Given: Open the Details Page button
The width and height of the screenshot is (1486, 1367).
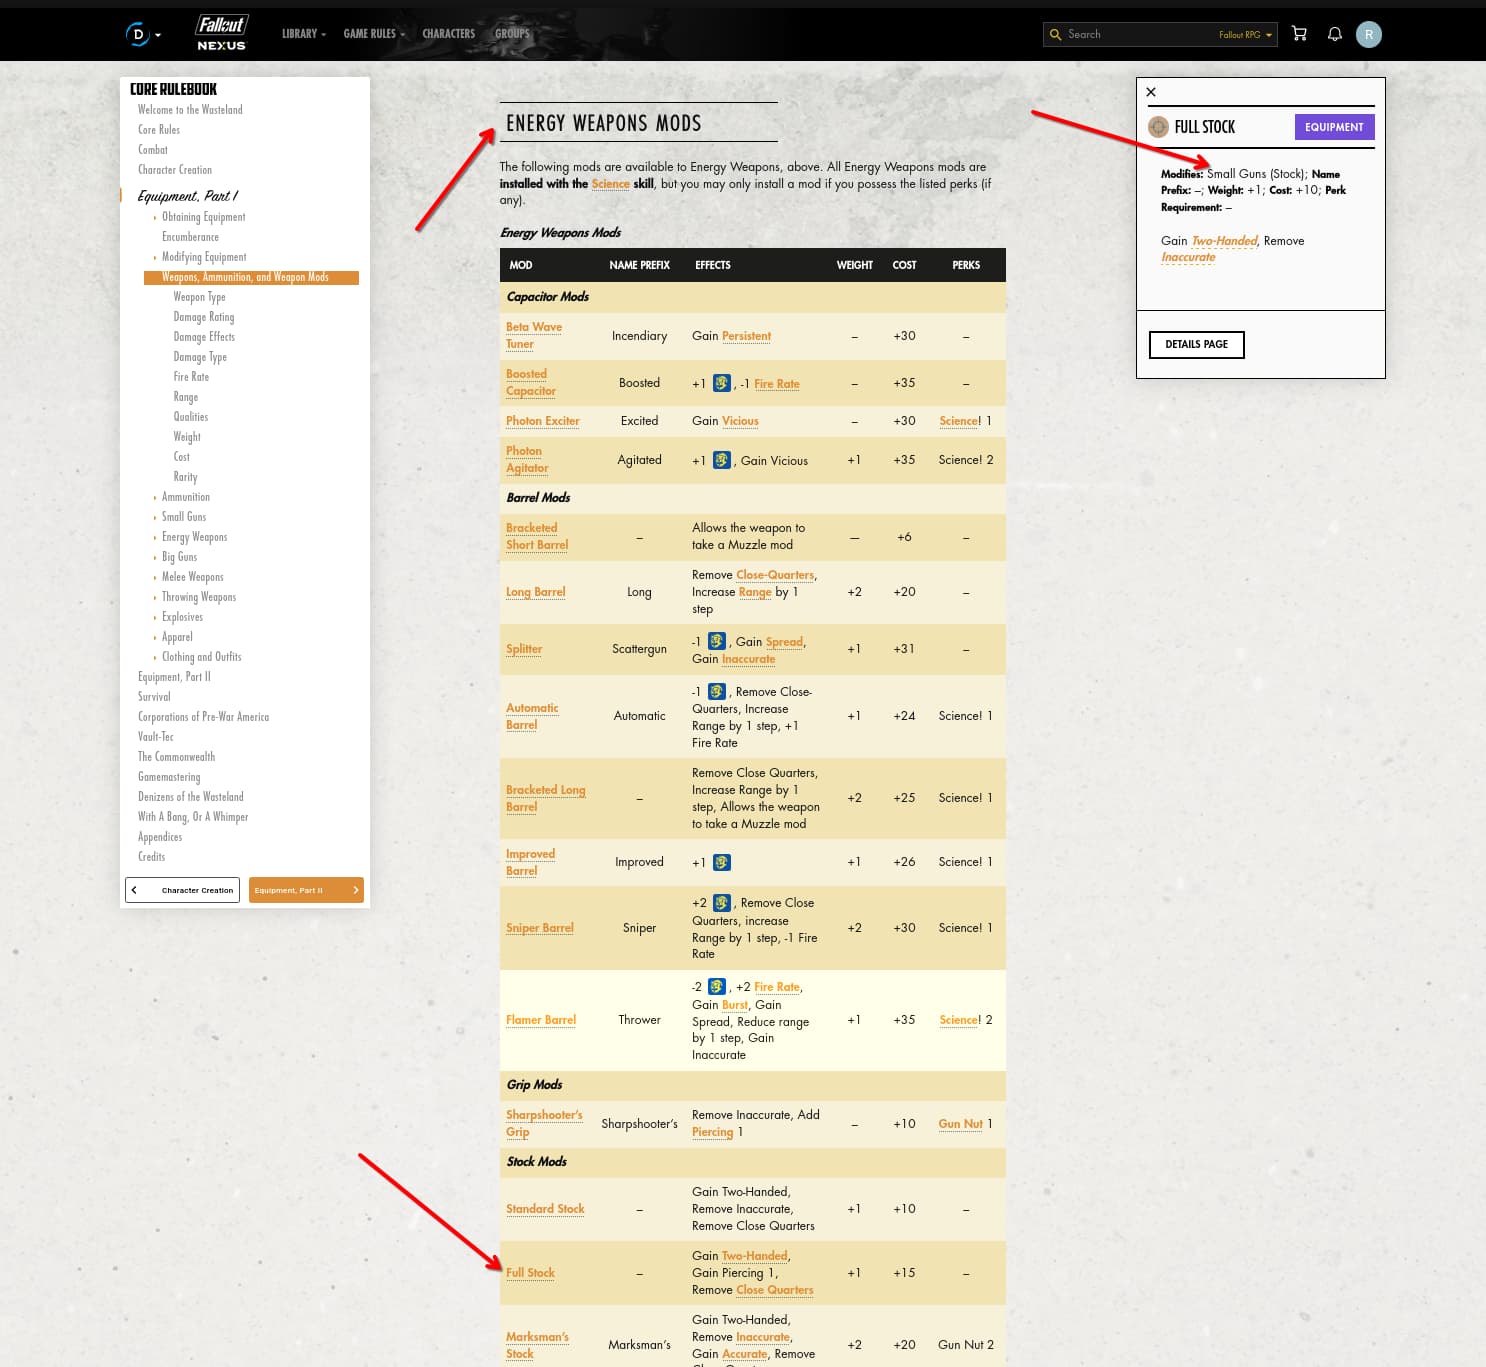Looking at the screenshot, I should pos(1196,344).
